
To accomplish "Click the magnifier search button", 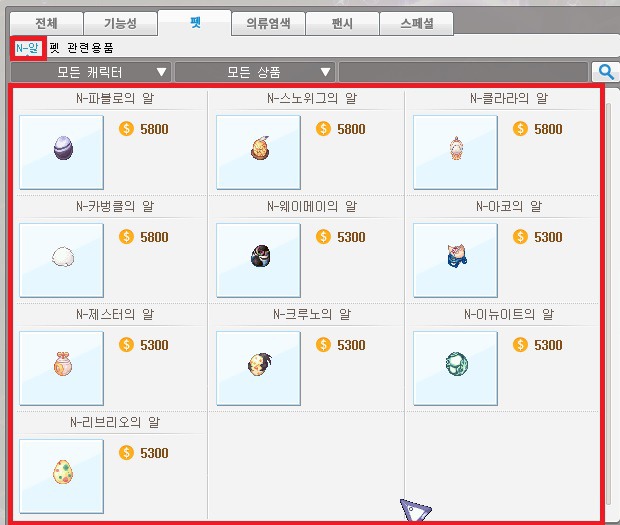I will 605,72.
